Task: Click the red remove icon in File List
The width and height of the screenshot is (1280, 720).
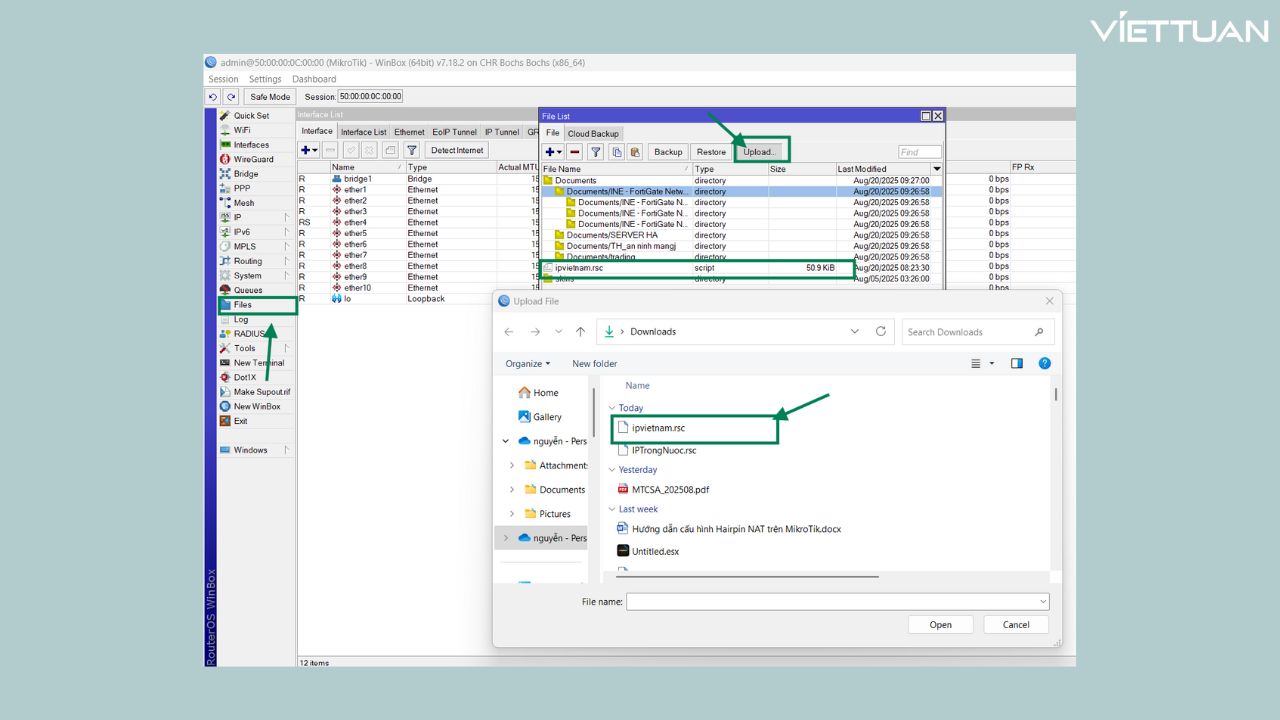Action: (575, 152)
